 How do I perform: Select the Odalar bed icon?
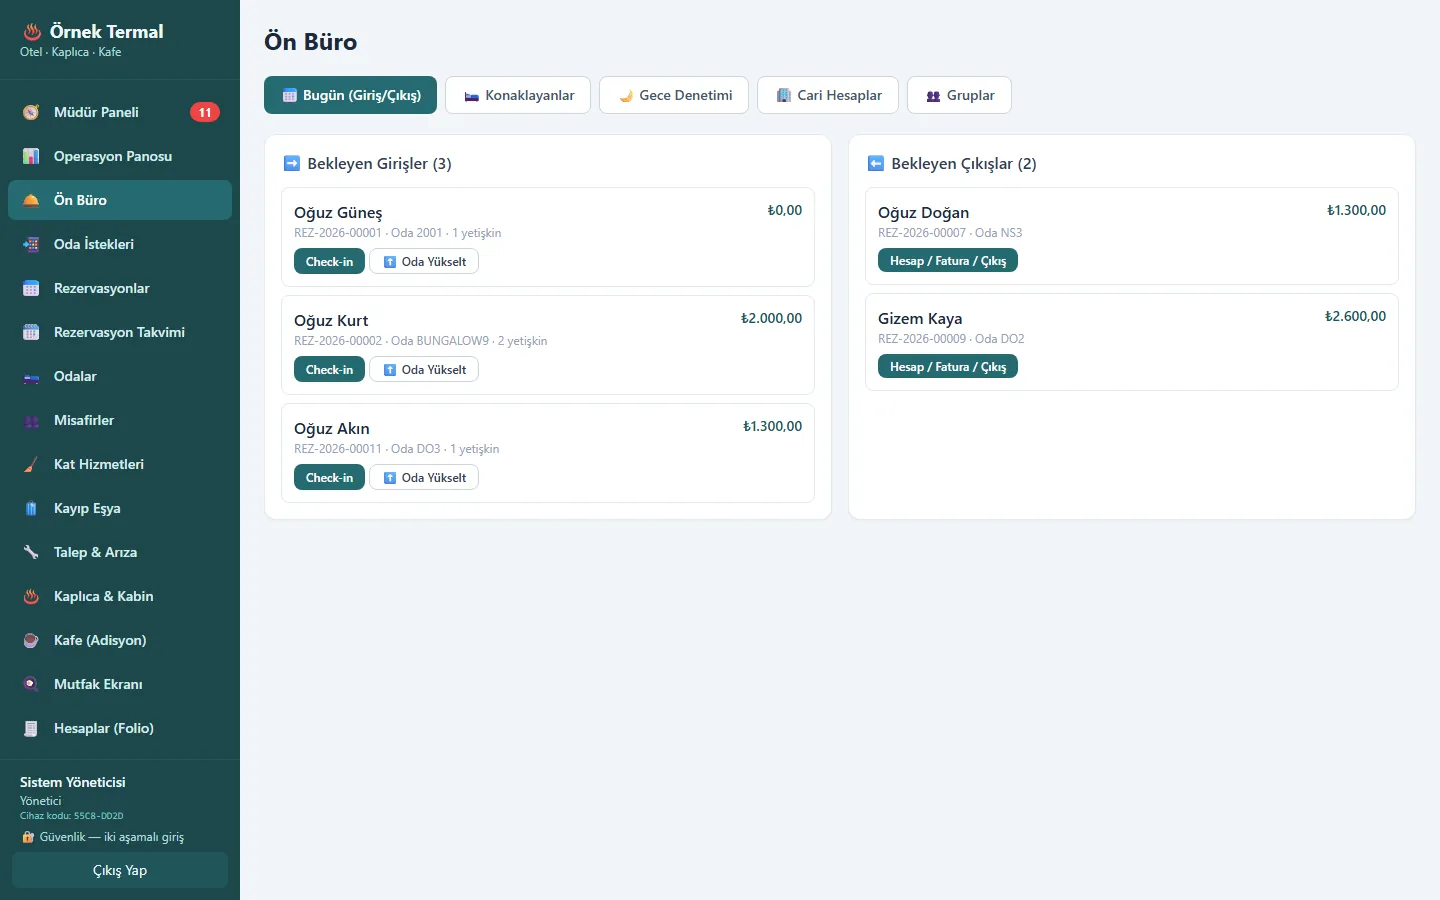[31, 376]
